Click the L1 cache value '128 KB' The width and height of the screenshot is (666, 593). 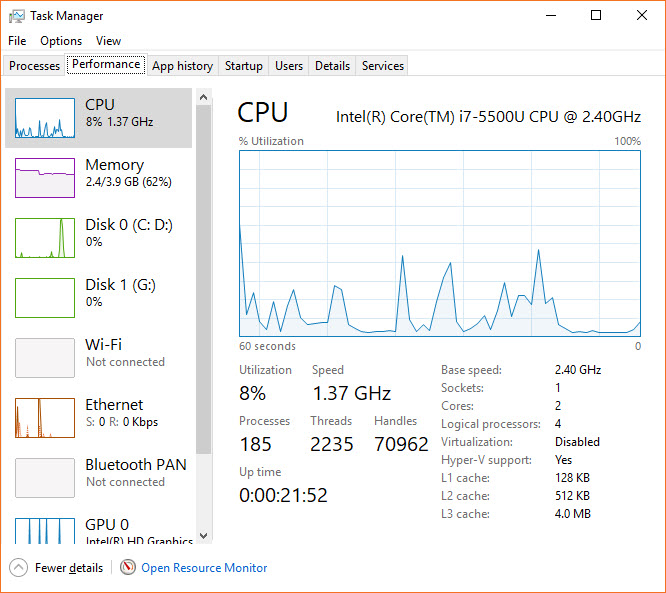tap(573, 478)
